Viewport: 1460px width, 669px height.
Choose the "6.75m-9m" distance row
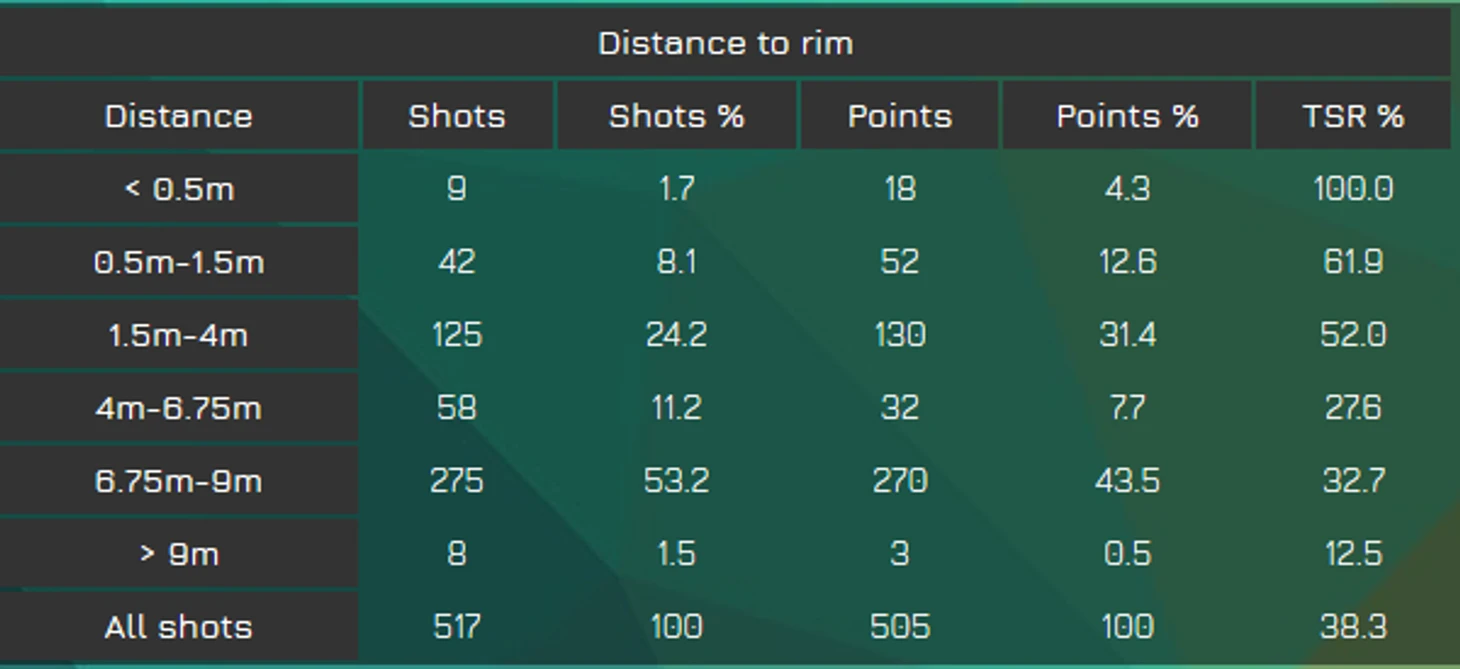tap(178, 481)
